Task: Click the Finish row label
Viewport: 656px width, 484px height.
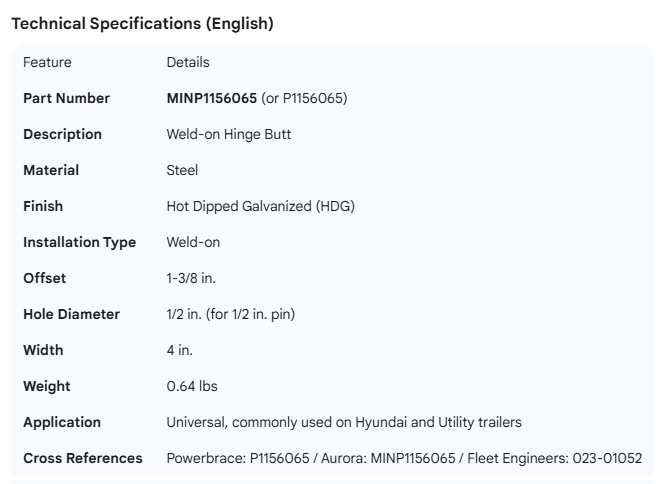Action: 43,206
